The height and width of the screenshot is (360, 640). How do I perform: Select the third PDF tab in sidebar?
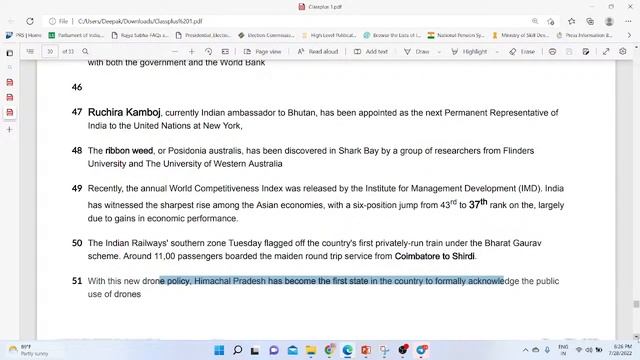(x=10, y=112)
